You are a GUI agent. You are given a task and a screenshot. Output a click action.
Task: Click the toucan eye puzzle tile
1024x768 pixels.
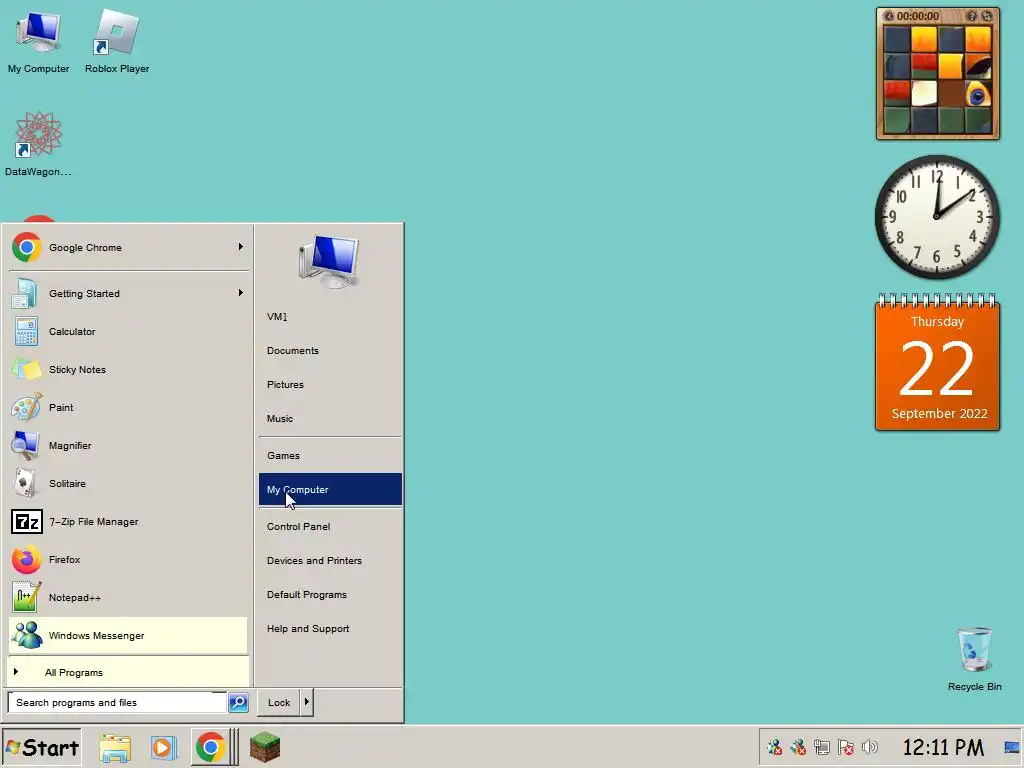click(x=978, y=93)
